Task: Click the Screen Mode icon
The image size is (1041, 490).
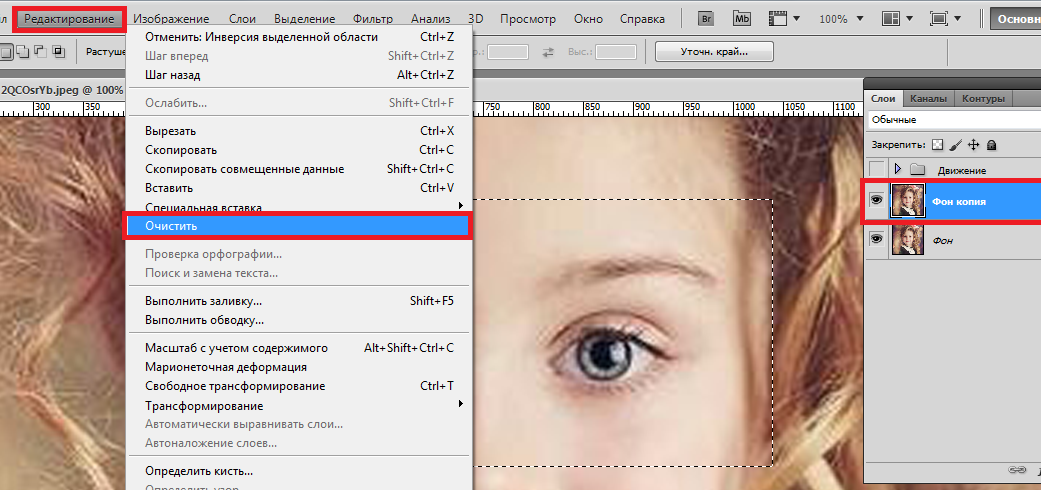Action: coord(939,19)
